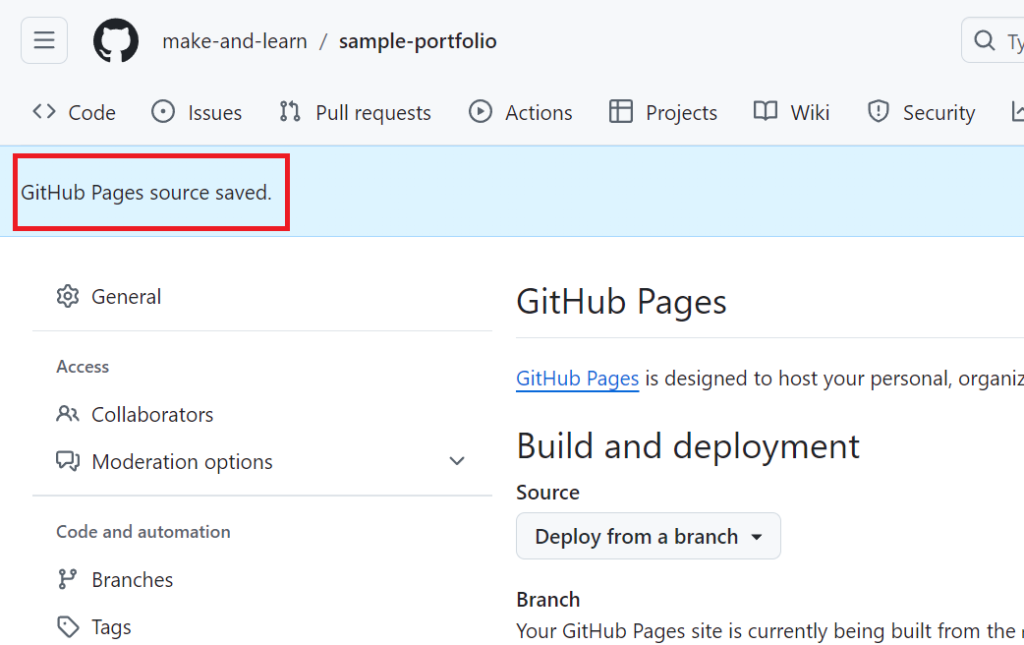Click the Branch label
The height and width of the screenshot is (645, 1024).
[548, 599]
